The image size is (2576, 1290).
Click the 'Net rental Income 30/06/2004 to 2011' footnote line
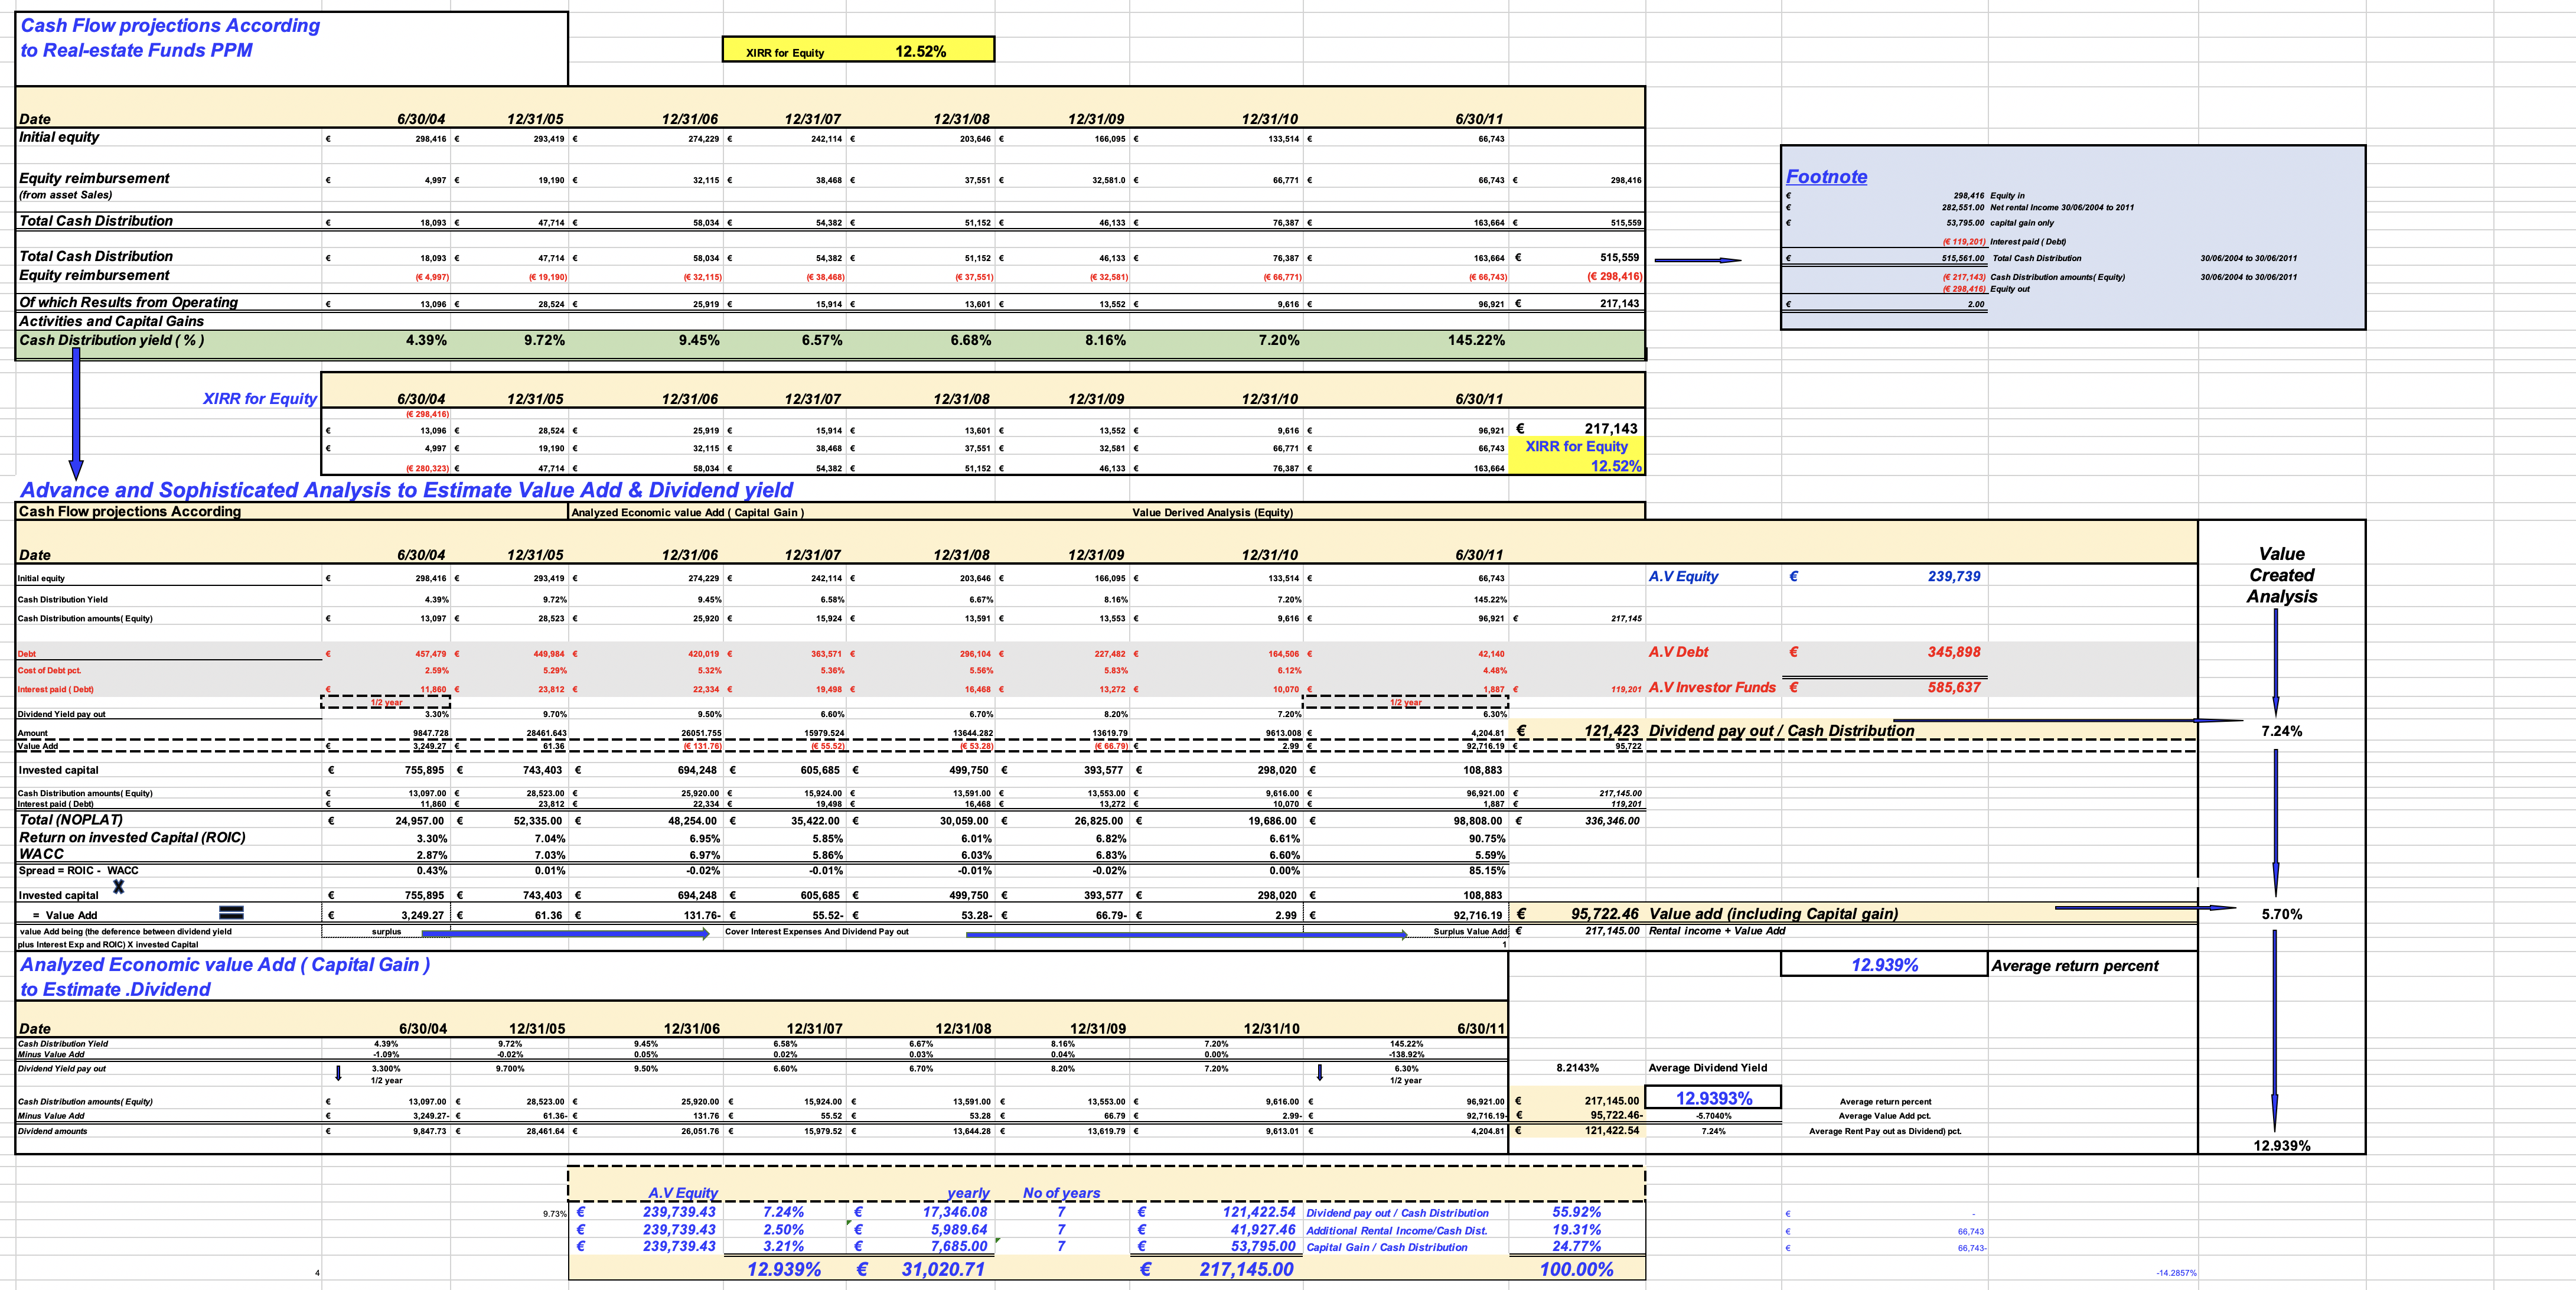pyautogui.click(x=2061, y=208)
